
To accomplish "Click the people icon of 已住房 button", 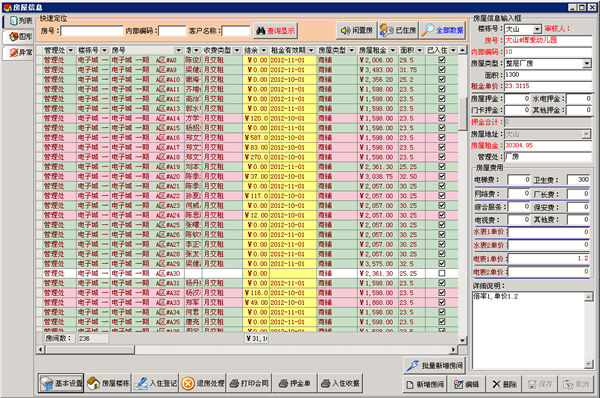I will pos(386,30).
